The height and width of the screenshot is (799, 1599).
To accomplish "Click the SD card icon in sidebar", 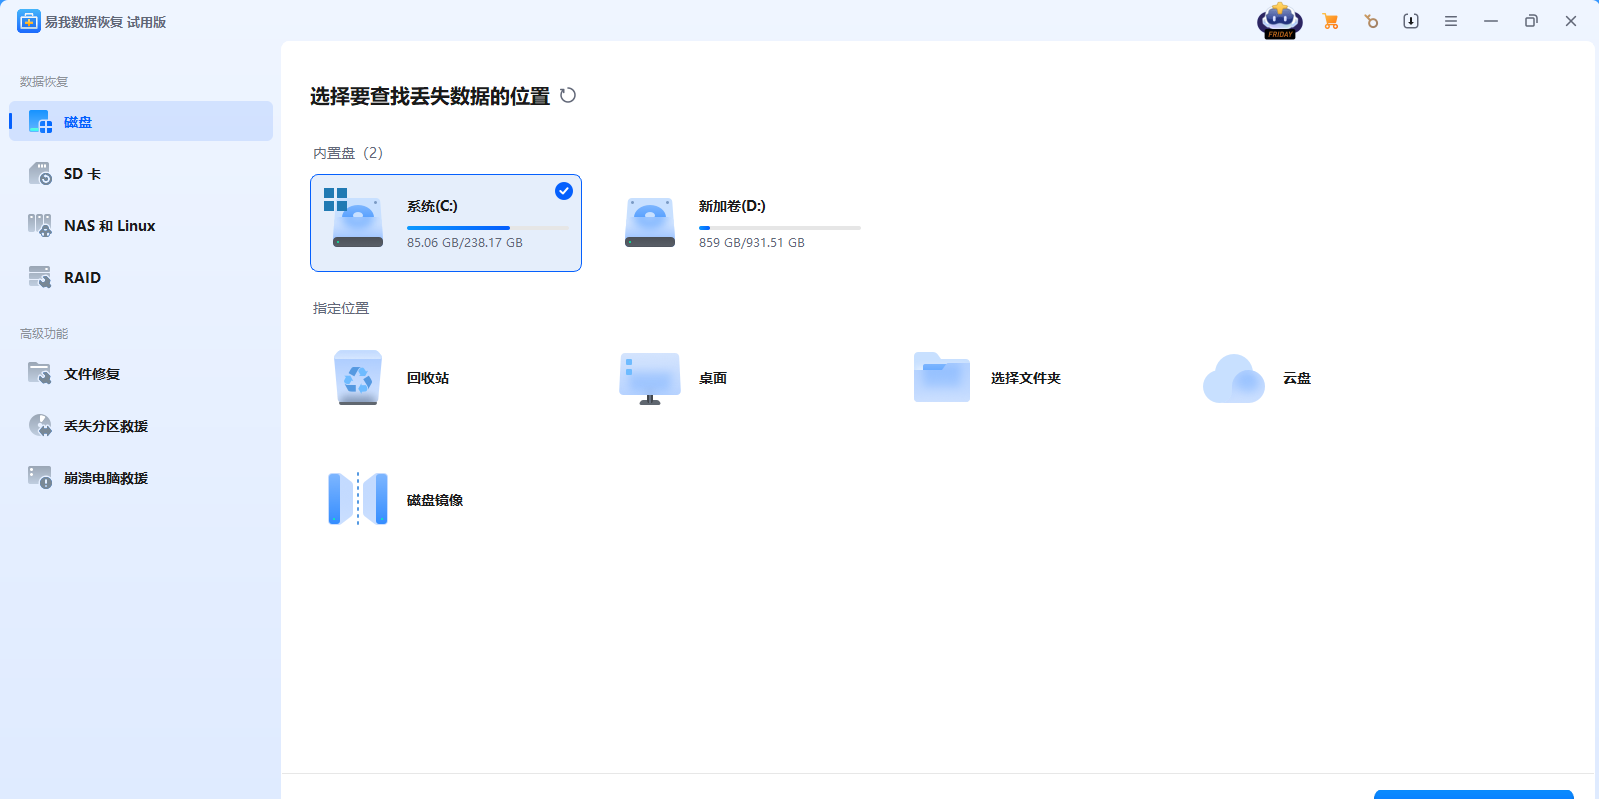I will (40, 174).
